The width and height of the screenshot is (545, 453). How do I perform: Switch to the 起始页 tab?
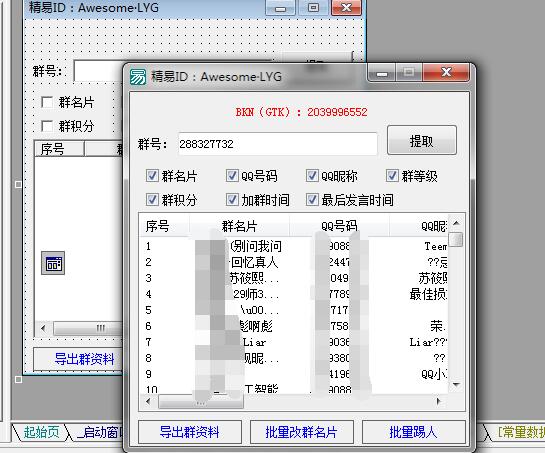pyautogui.click(x=41, y=432)
